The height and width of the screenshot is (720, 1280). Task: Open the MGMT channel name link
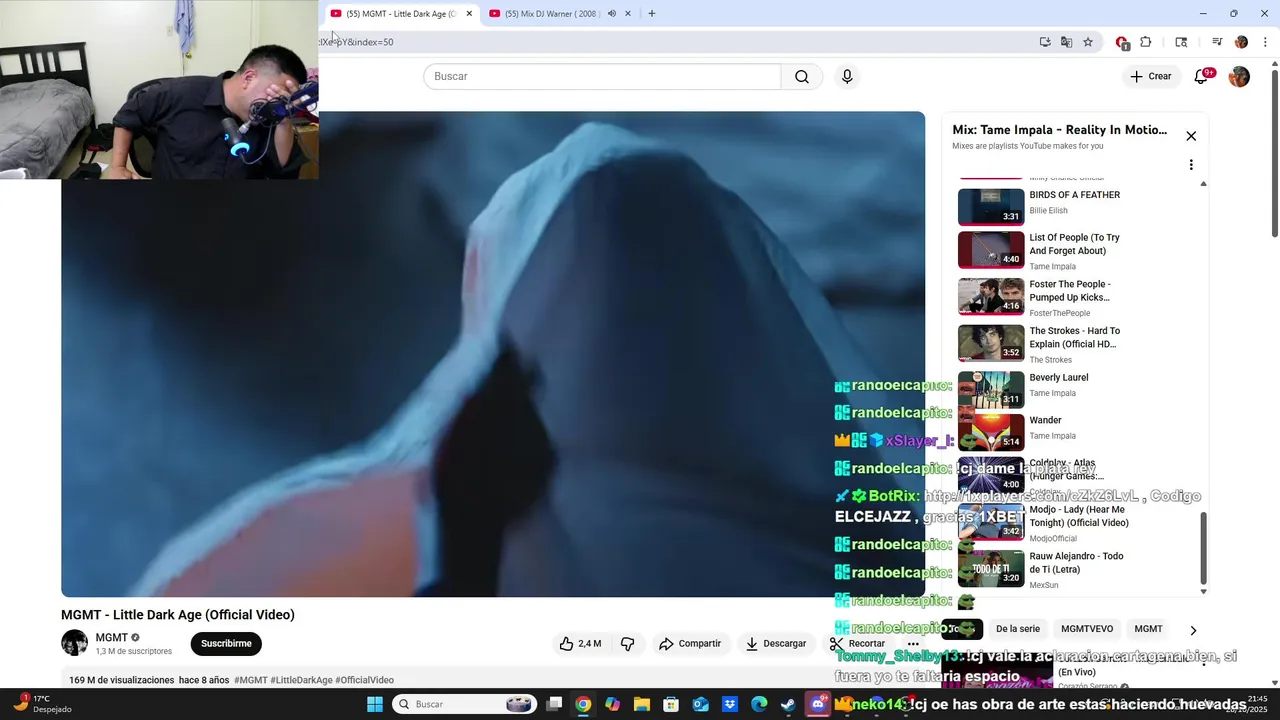[x=111, y=638]
